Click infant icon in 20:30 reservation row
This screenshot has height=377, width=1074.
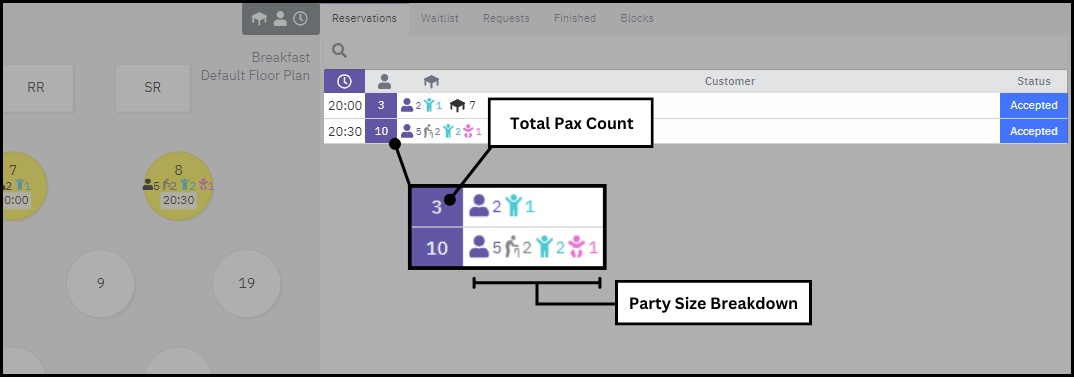pos(469,131)
